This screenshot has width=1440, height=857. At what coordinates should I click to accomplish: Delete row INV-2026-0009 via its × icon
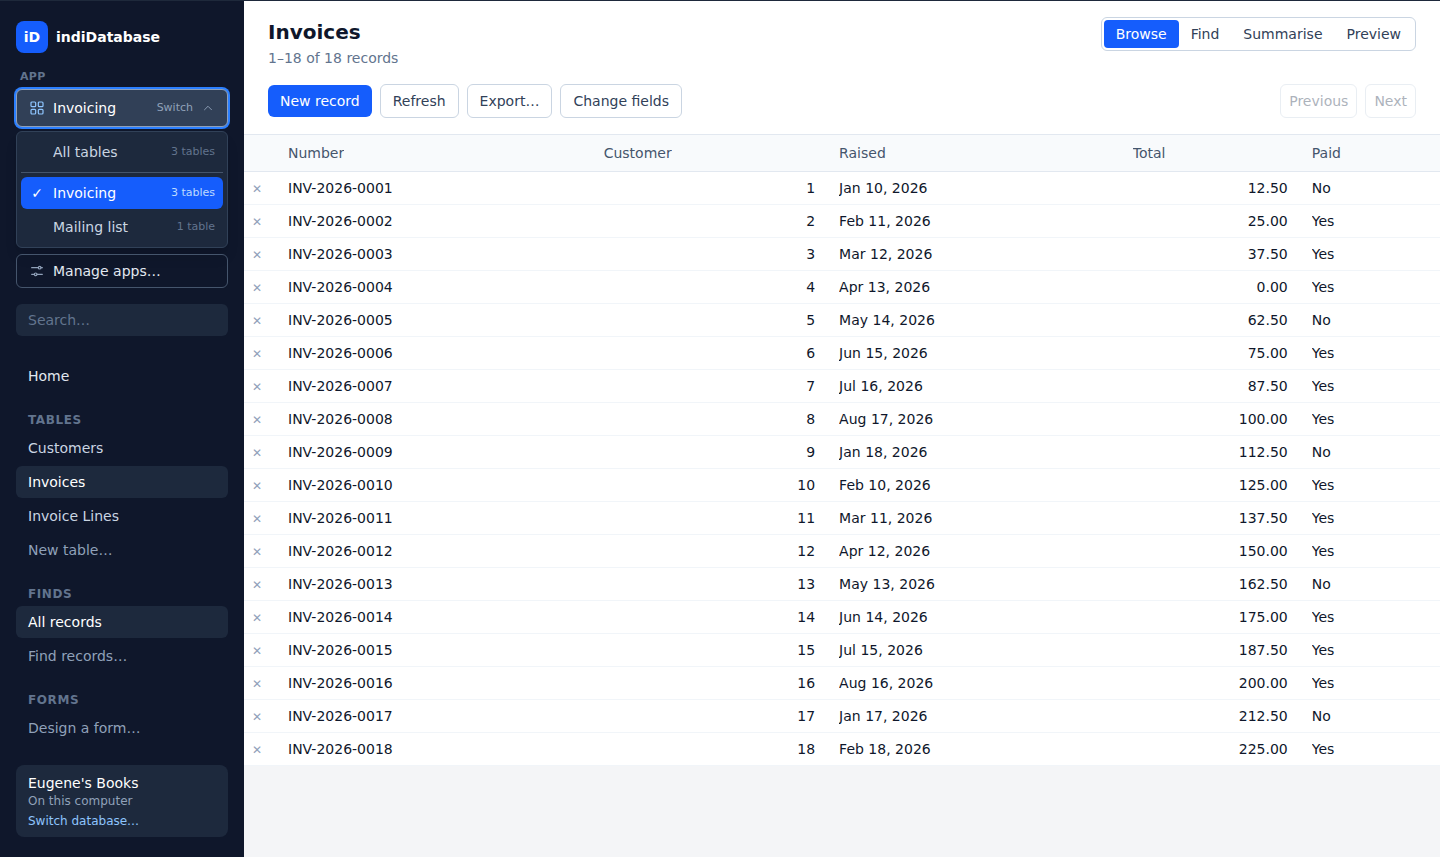pos(257,453)
